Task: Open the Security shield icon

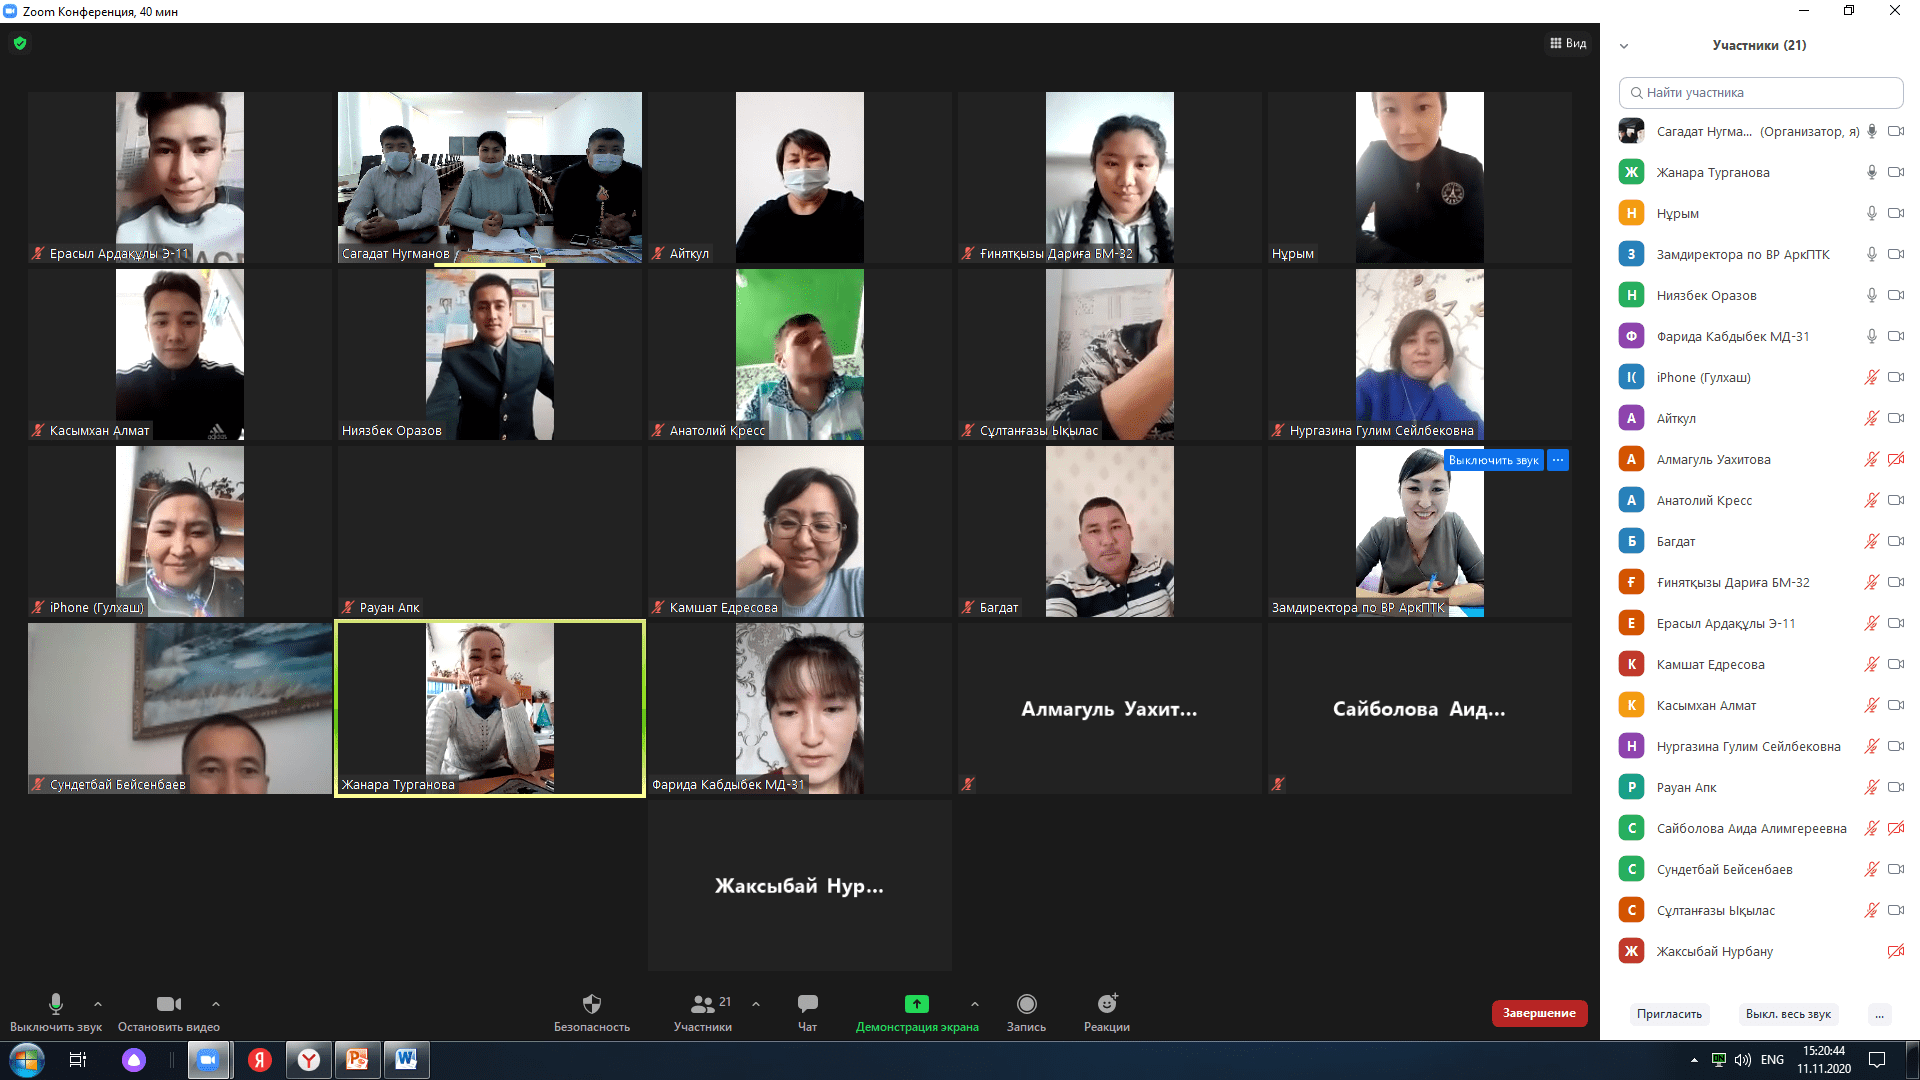Action: 591,1004
